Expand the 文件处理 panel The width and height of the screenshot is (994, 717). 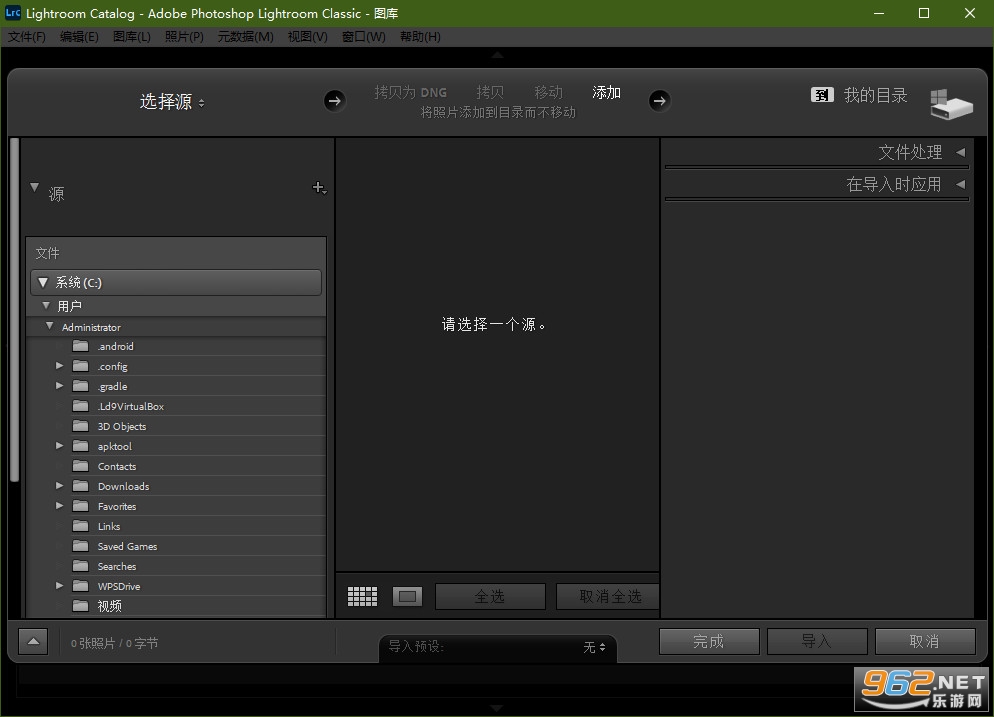point(960,152)
